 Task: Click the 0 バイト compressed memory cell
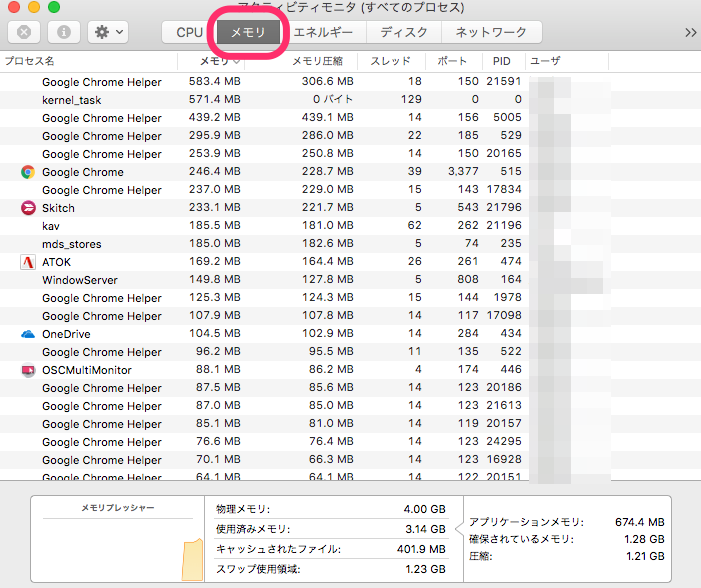tap(333, 99)
